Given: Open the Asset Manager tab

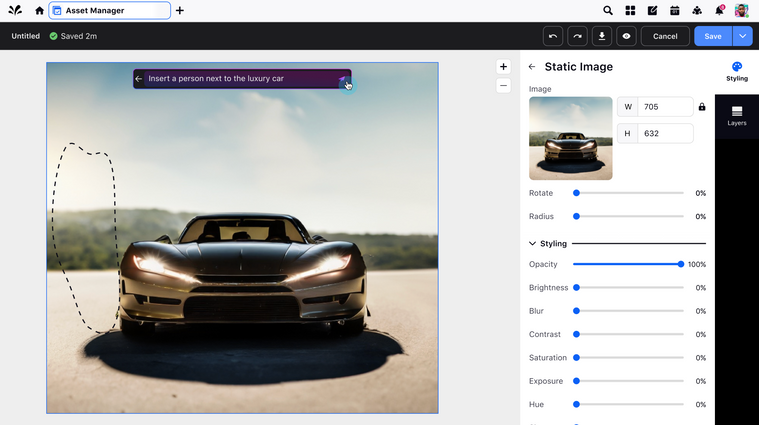Looking at the screenshot, I should tap(109, 11).
